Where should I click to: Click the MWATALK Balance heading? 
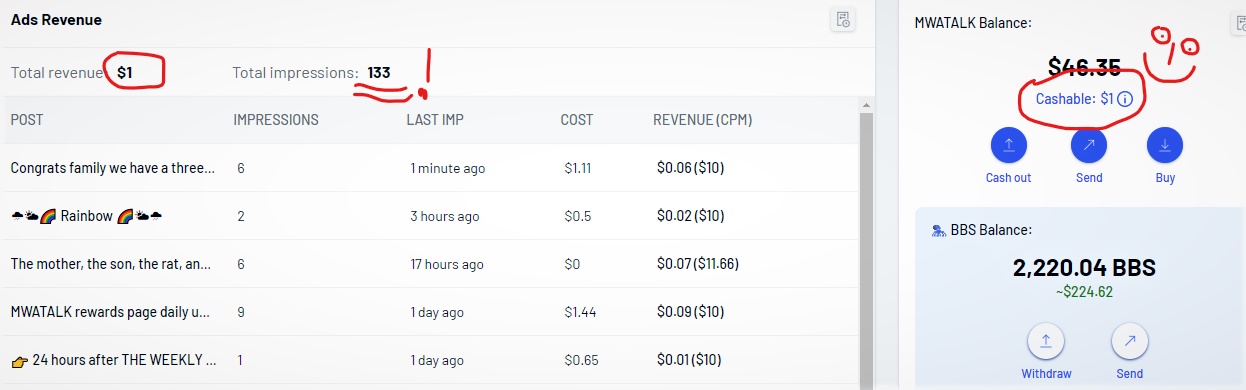pos(973,22)
